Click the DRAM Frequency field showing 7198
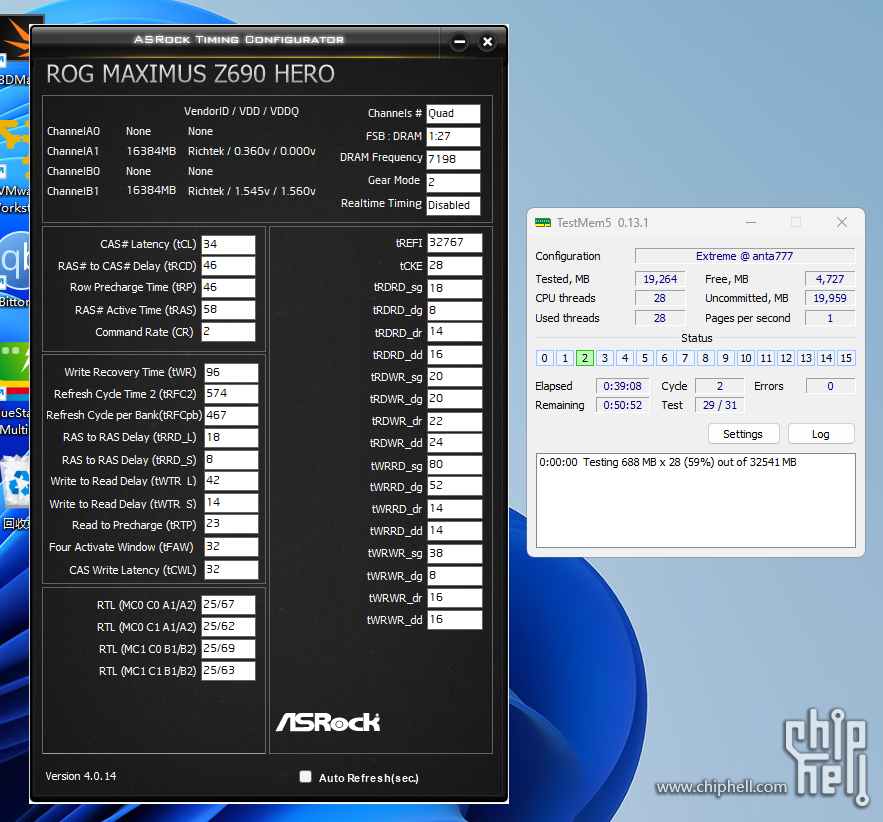Viewport: 883px width, 822px height. pos(453,159)
